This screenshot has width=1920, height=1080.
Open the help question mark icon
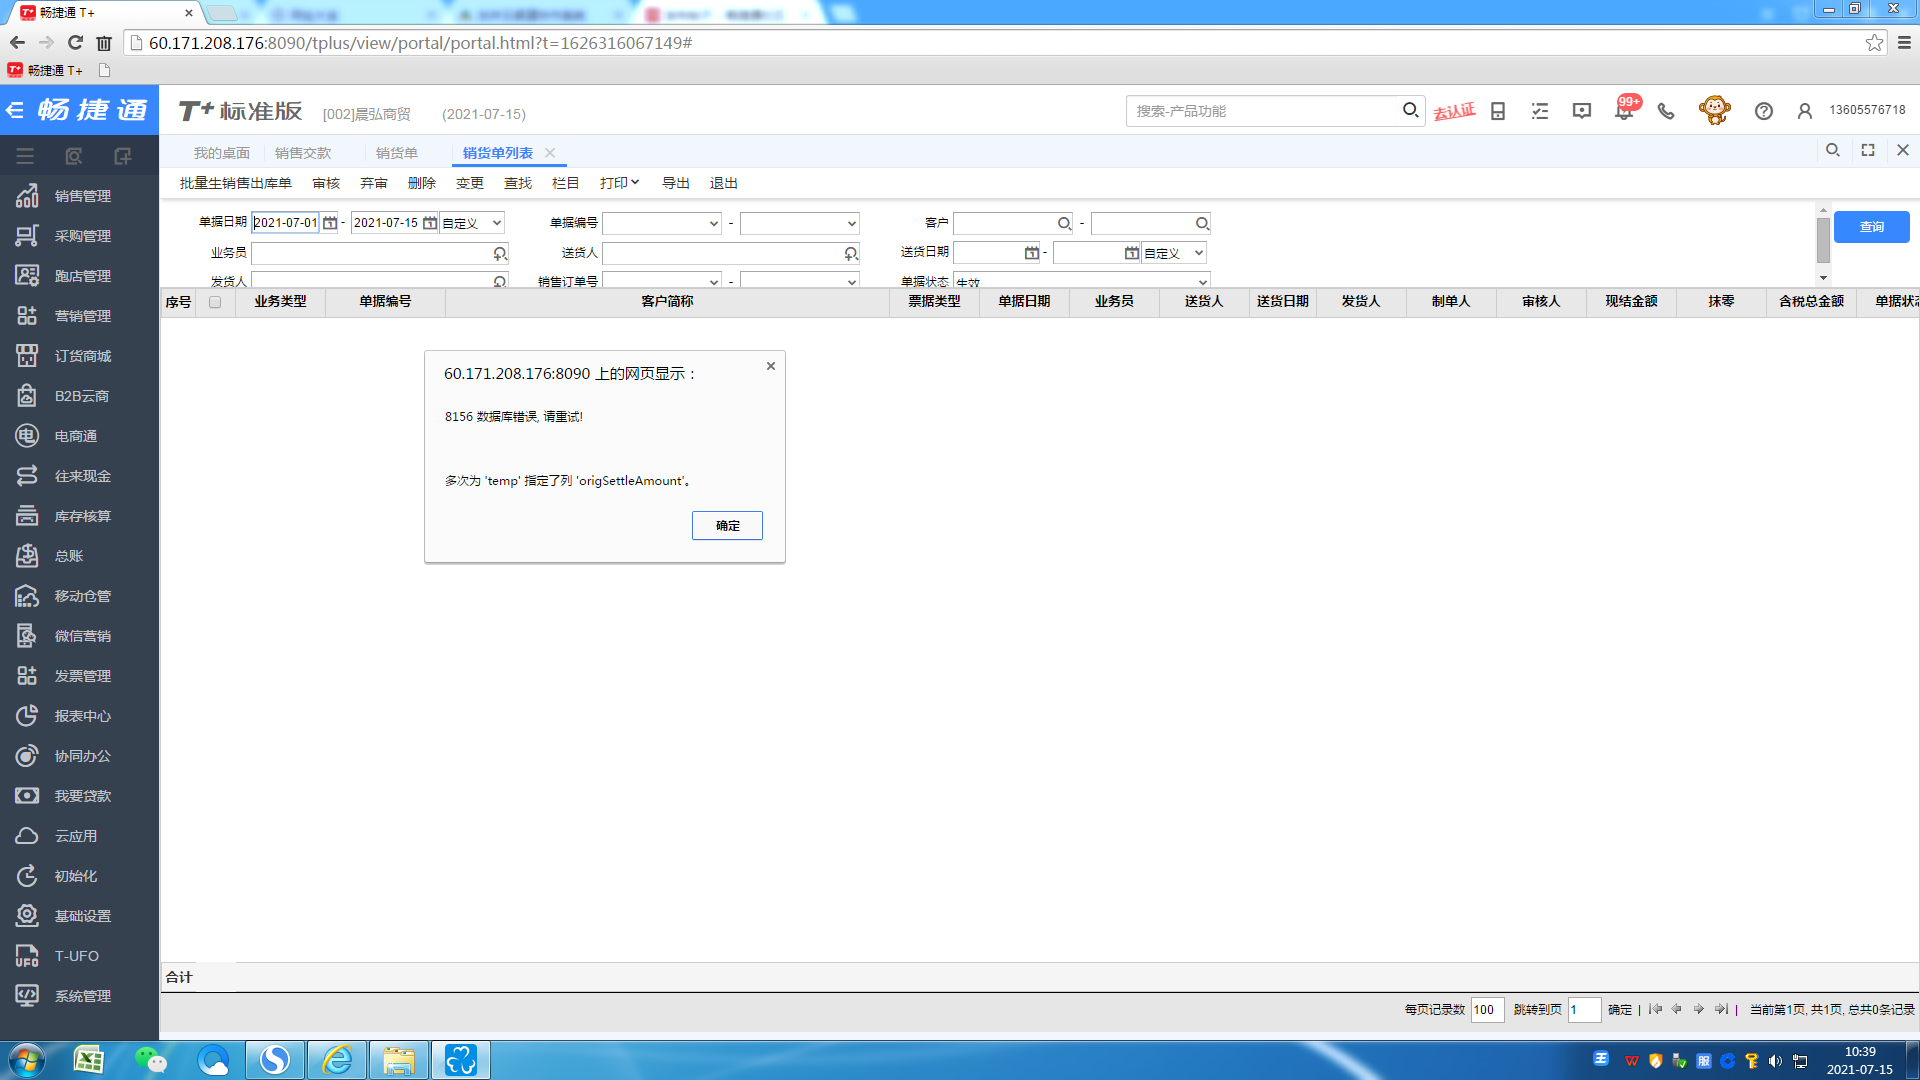point(1764,111)
